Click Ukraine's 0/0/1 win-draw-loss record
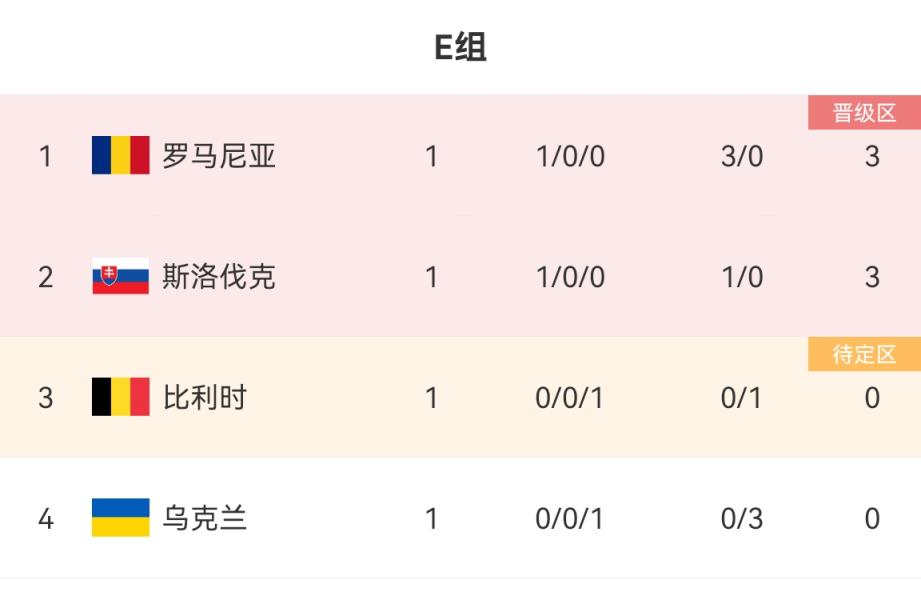Viewport: 921px width, 604px height. (x=570, y=518)
